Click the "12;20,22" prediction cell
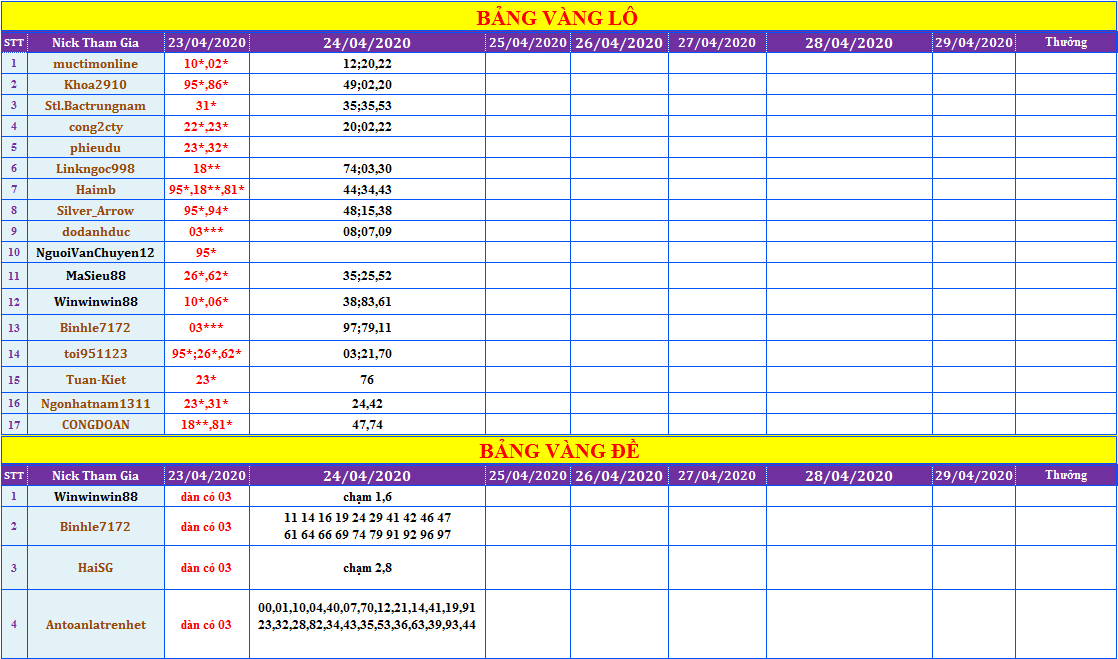1118x659 pixels. (367, 63)
